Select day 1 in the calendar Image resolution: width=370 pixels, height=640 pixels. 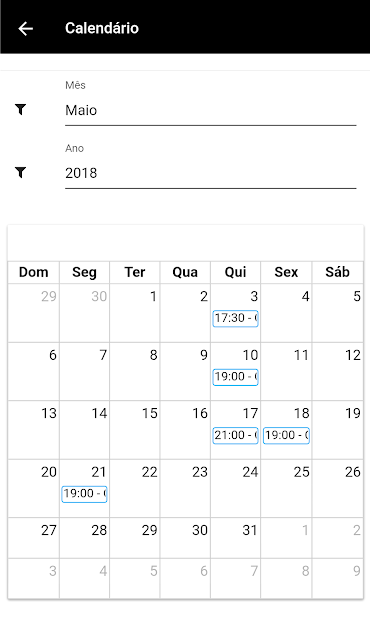135,313
